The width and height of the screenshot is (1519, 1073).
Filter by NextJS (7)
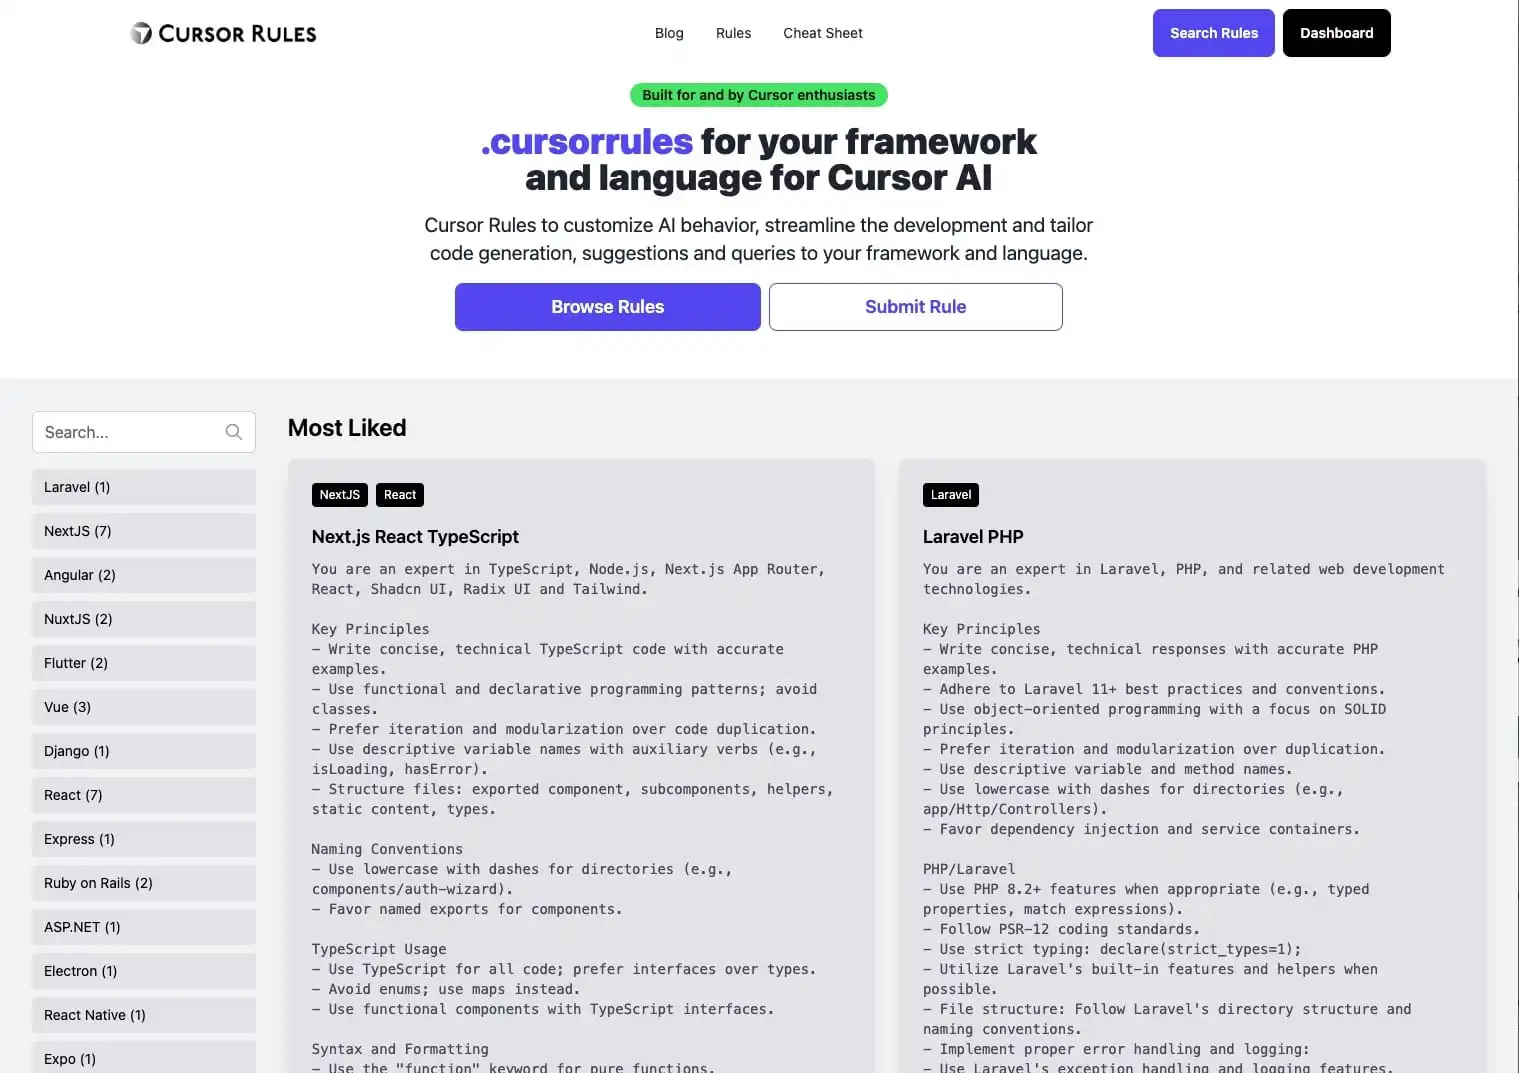pyautogui.click(x=144, y=531)
